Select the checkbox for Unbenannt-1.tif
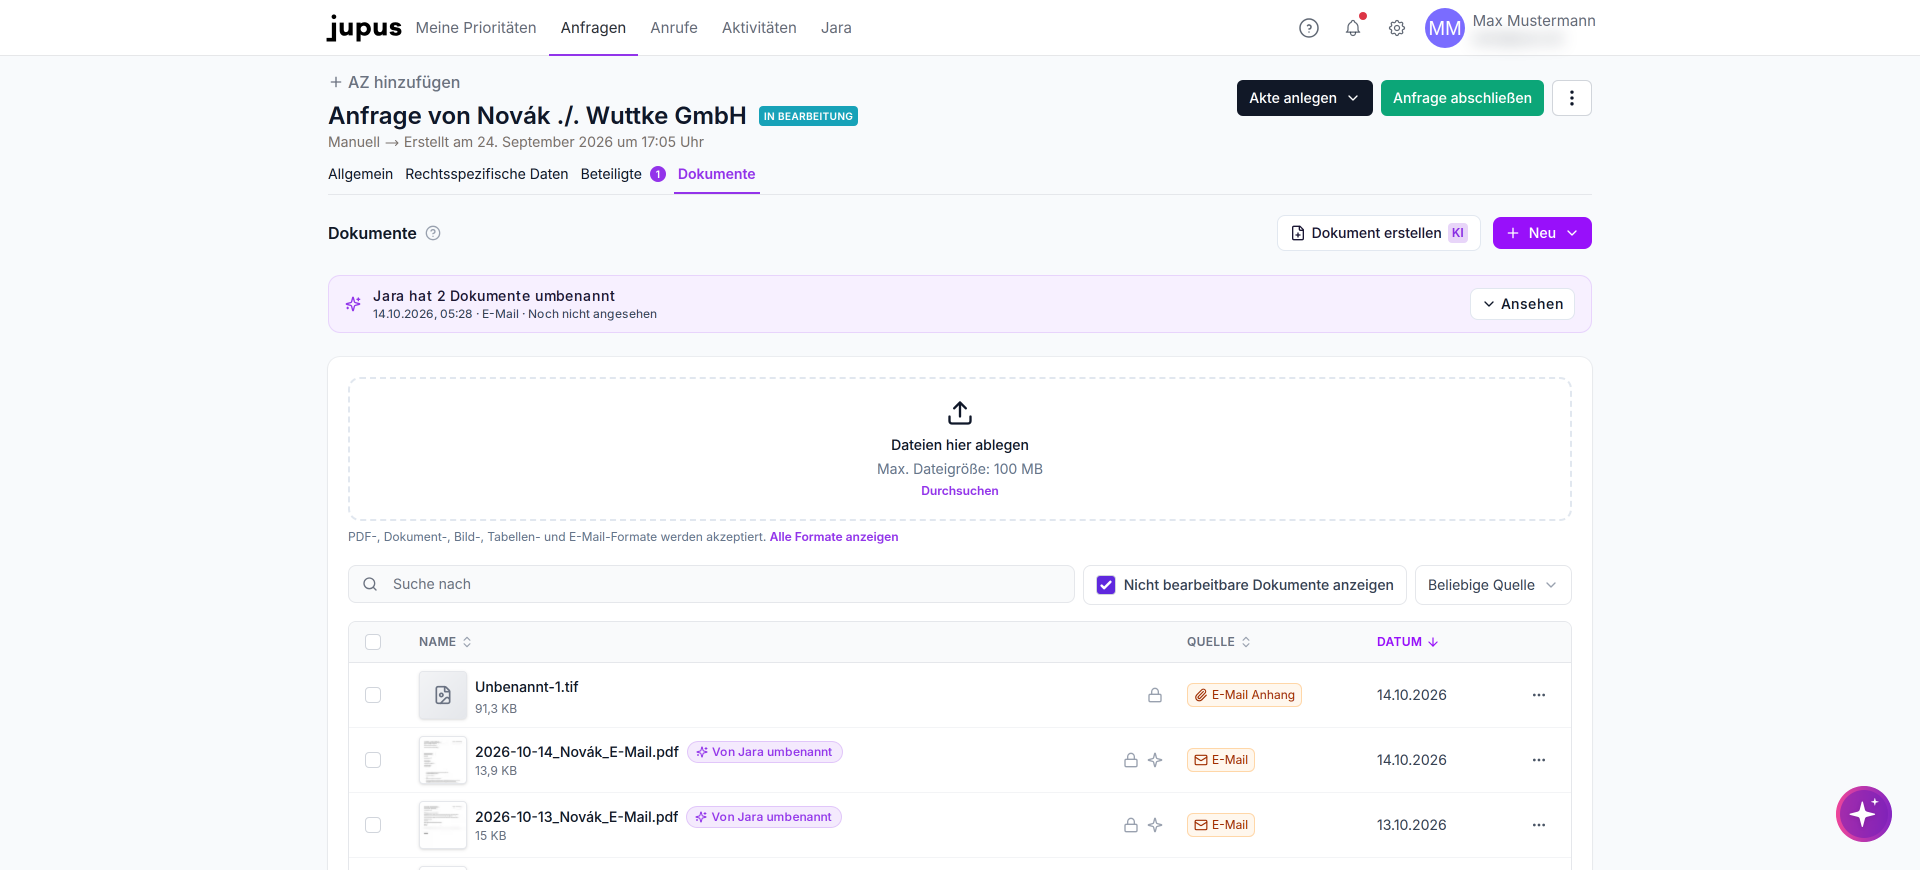The width and height of the screenshot is (1920, 870). [373, 695]
